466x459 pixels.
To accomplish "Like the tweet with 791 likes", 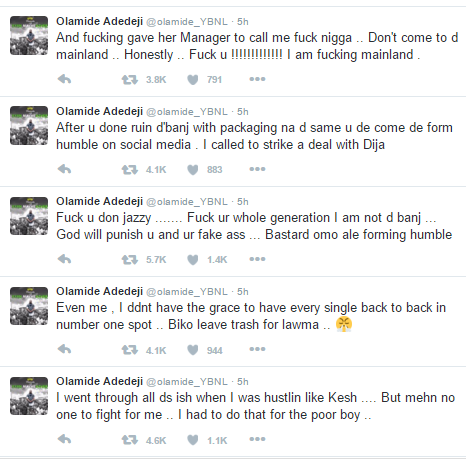I will click(193, 80).
